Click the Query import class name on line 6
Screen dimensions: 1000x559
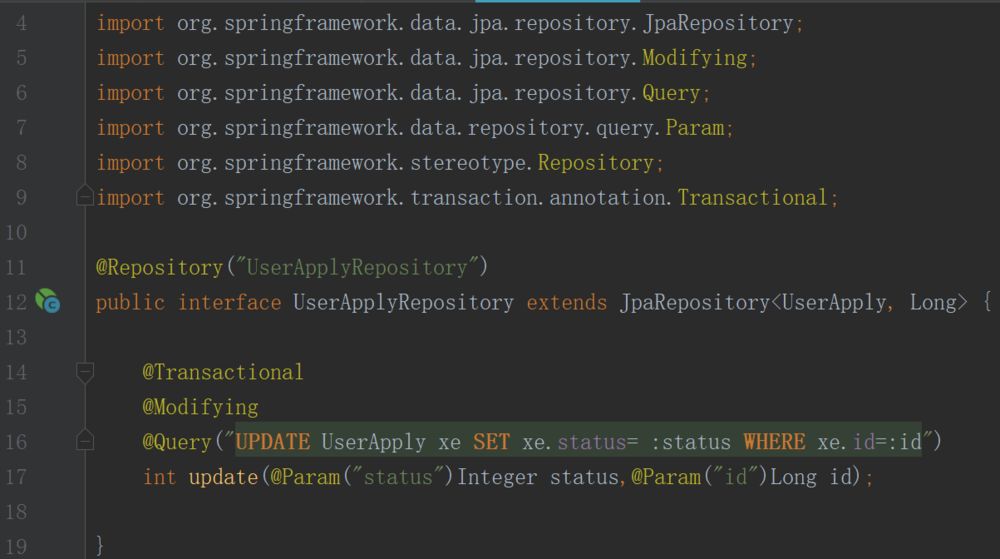[x=671, y=94]
